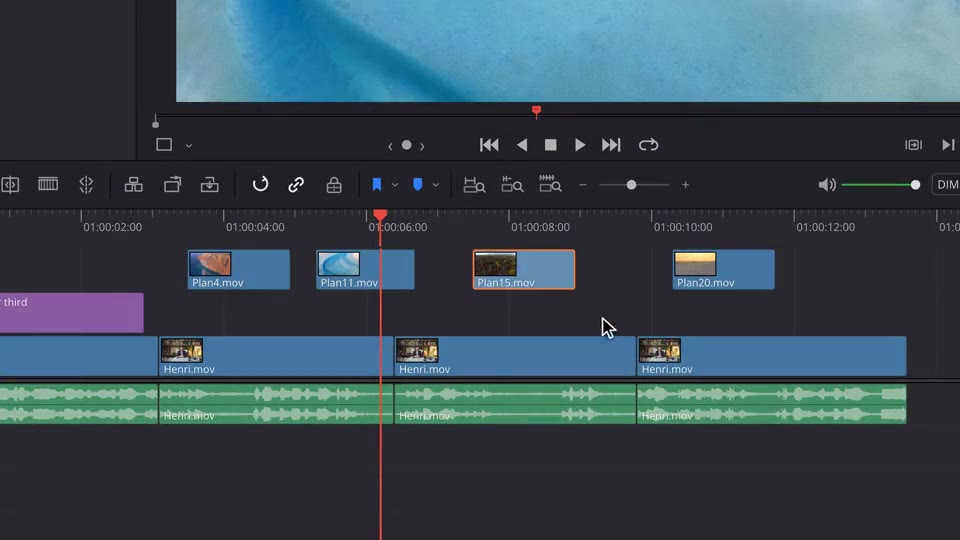Click match frame icon at viewer right

pos(913,145)
